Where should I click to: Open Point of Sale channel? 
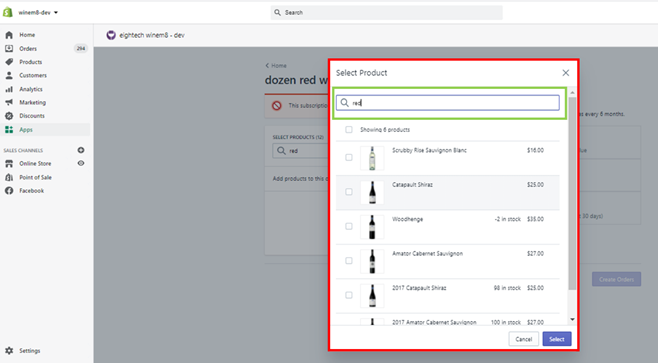tap(35, 177)
